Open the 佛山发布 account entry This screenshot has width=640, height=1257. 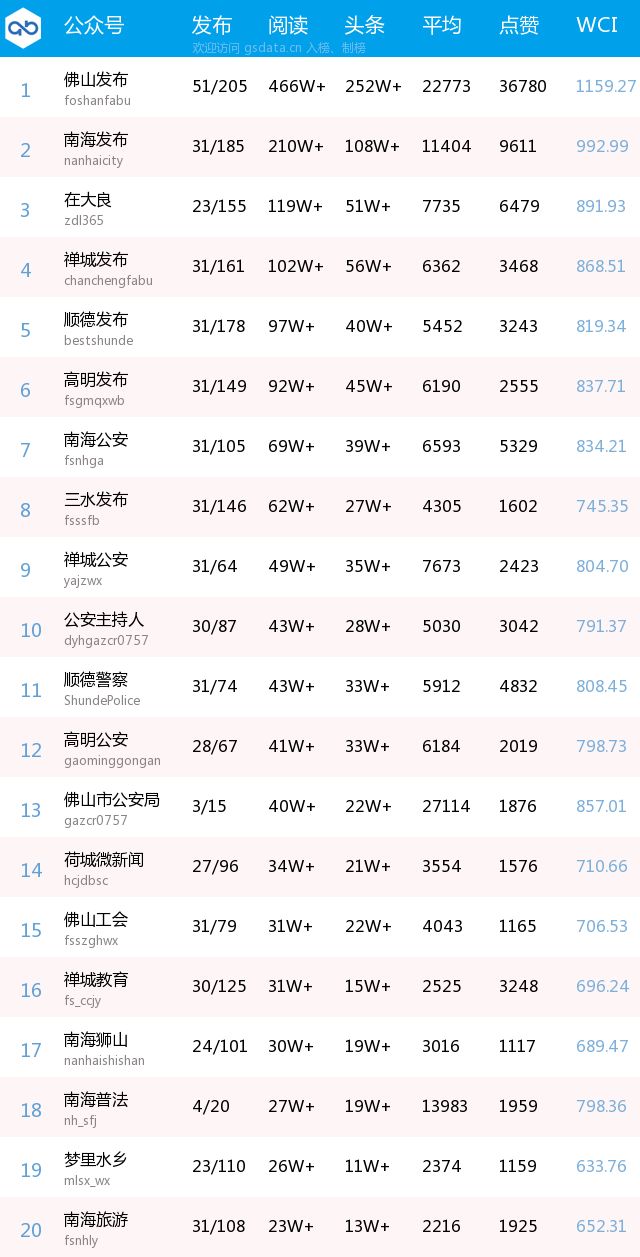coord(96,88)
